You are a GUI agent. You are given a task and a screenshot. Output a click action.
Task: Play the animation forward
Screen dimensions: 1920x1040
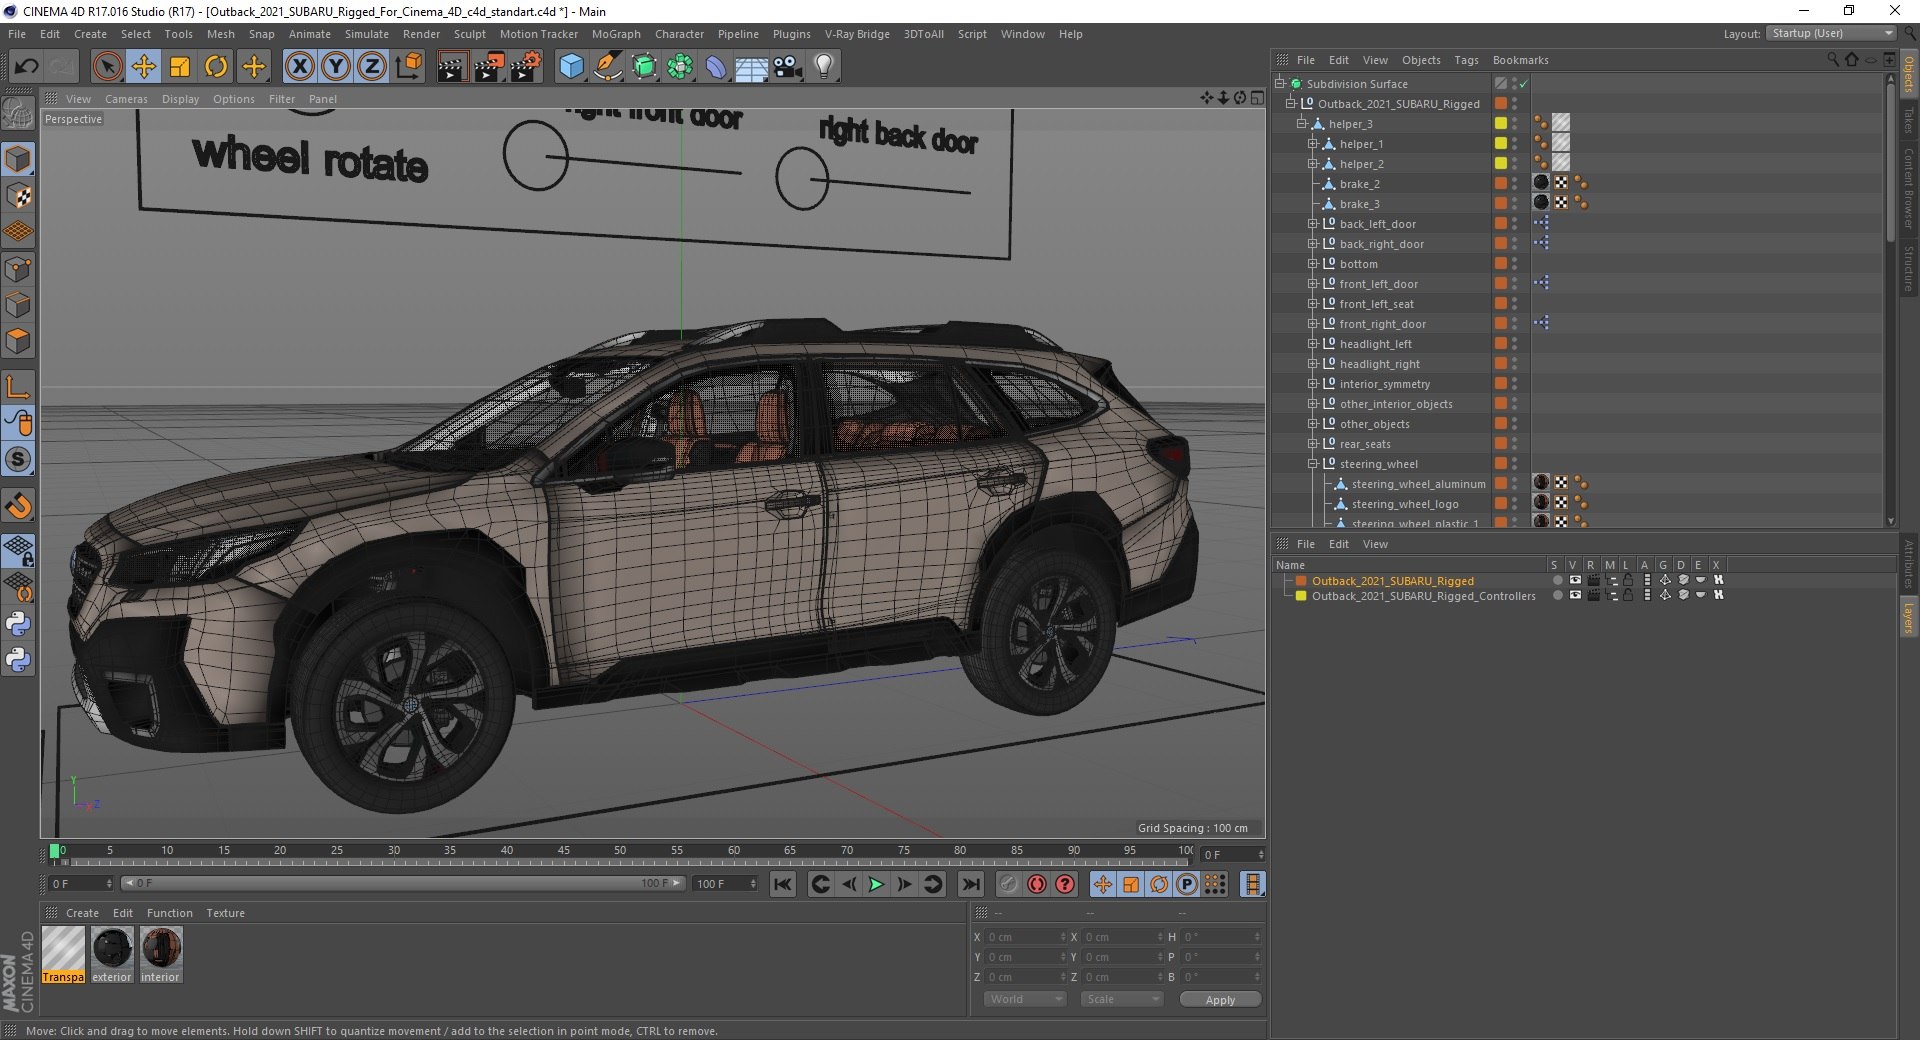[876, 884]
